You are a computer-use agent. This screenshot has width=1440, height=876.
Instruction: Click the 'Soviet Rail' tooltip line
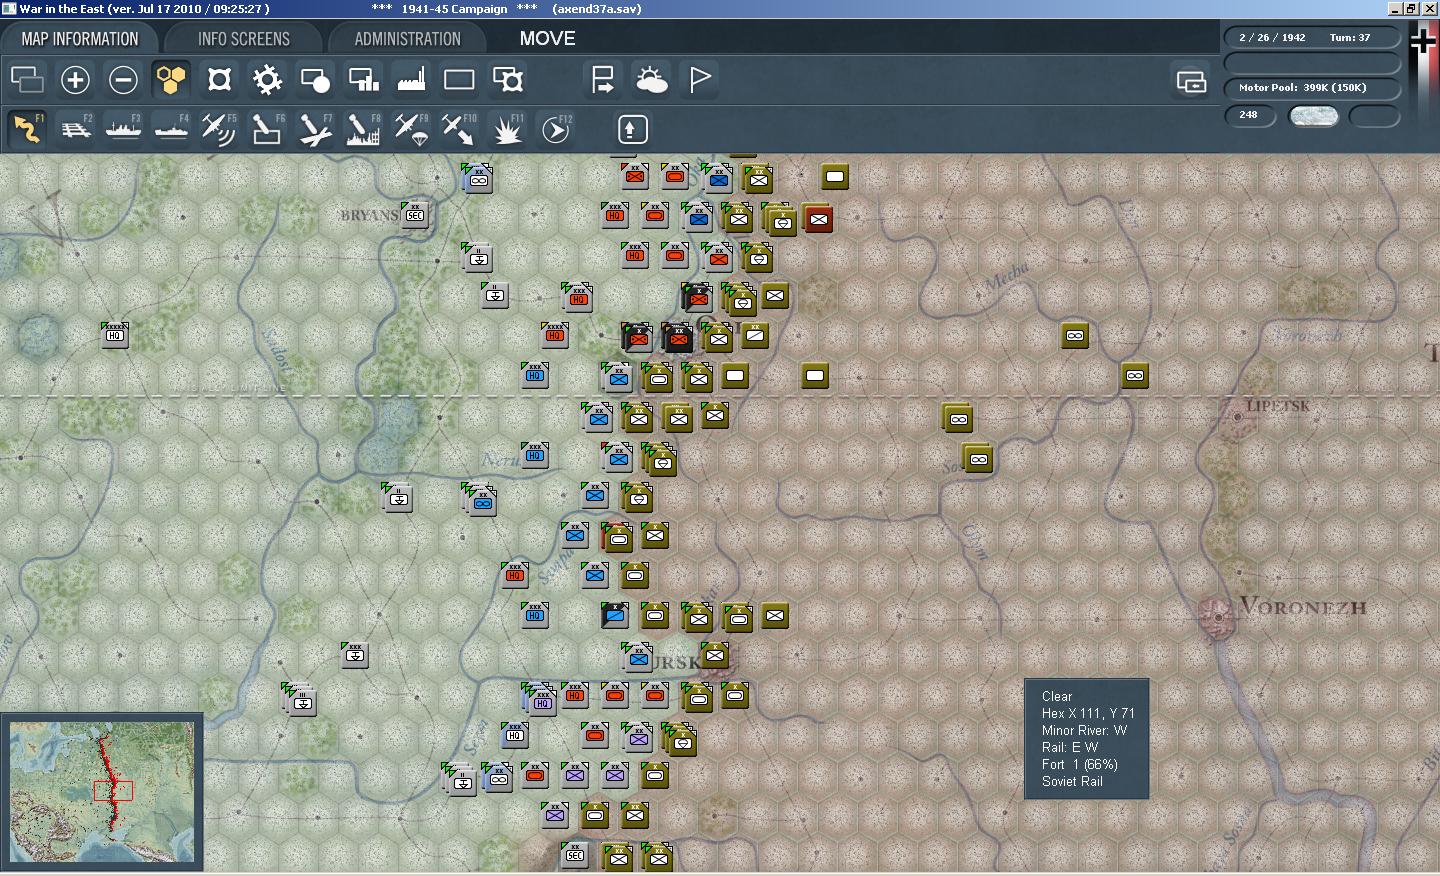[1072, 781]
